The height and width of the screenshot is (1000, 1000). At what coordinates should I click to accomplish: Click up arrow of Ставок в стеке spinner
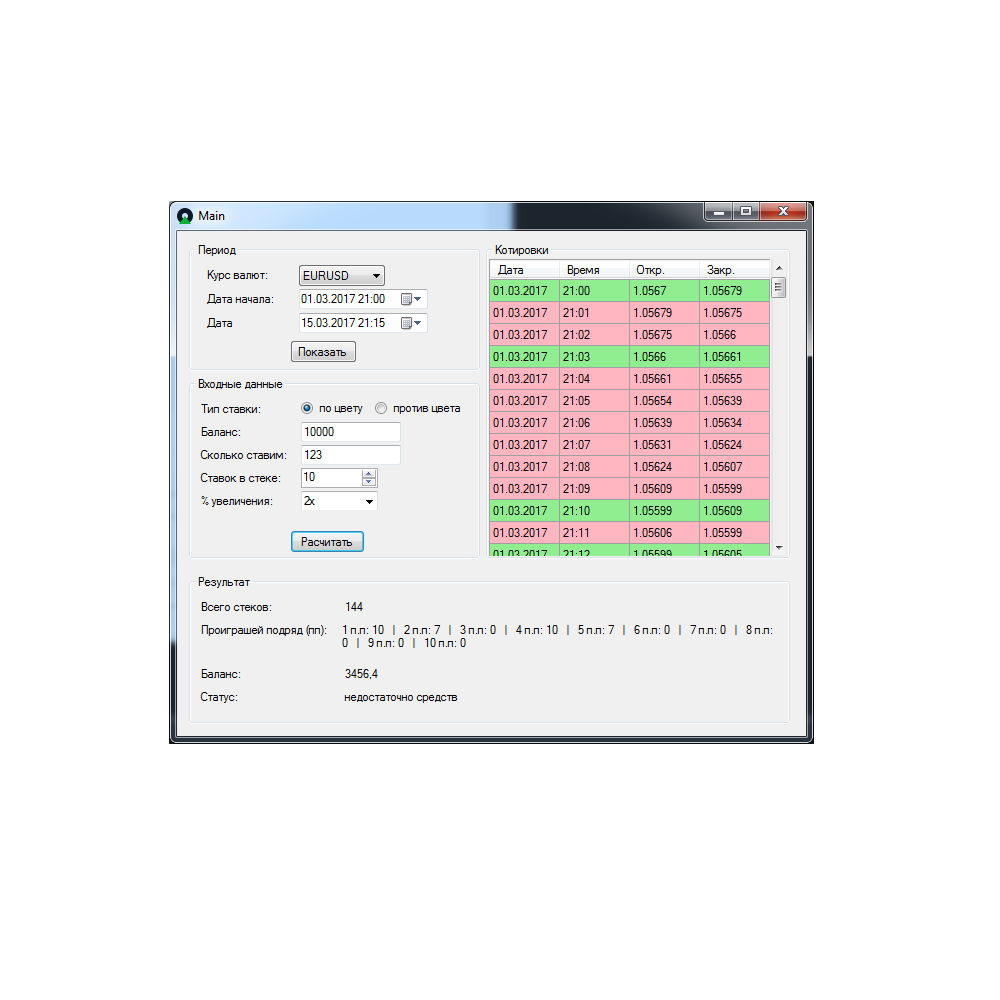369,474
